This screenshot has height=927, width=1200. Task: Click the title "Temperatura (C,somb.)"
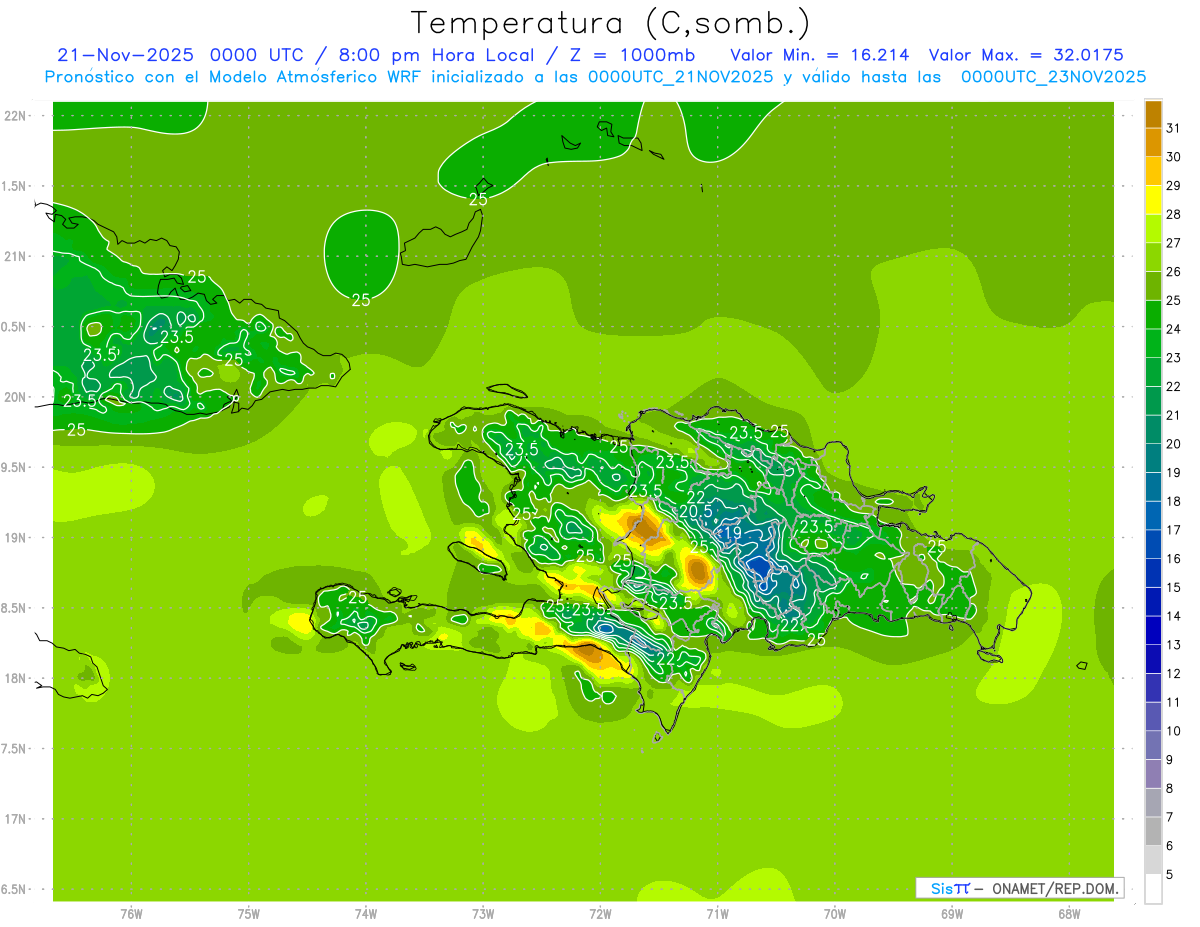pyautogui.click(x=610, y=24)
